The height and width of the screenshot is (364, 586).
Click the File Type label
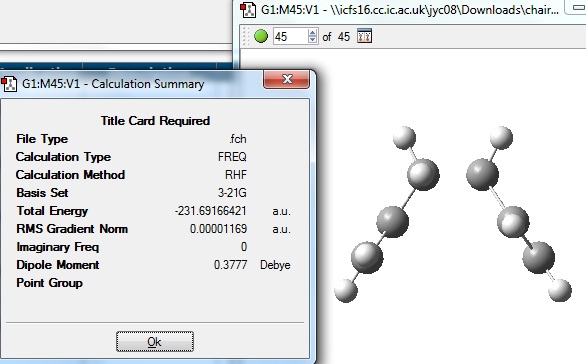42,139
